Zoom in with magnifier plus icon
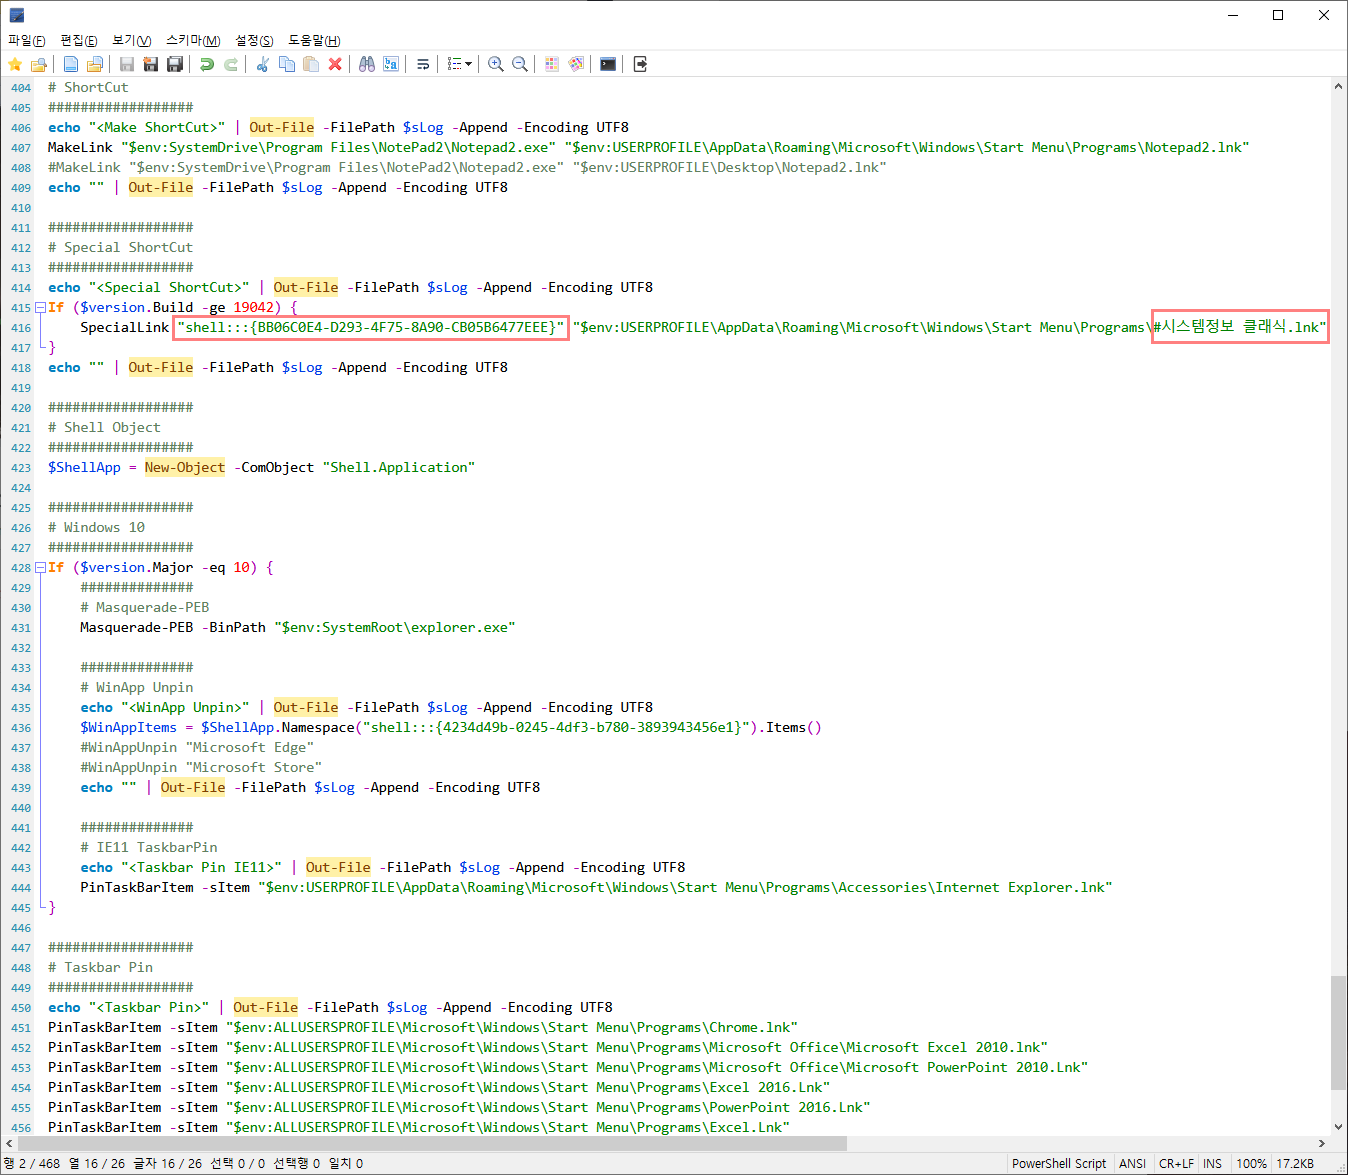This screenshot has height=1175, width=1348. click(496, 64)
